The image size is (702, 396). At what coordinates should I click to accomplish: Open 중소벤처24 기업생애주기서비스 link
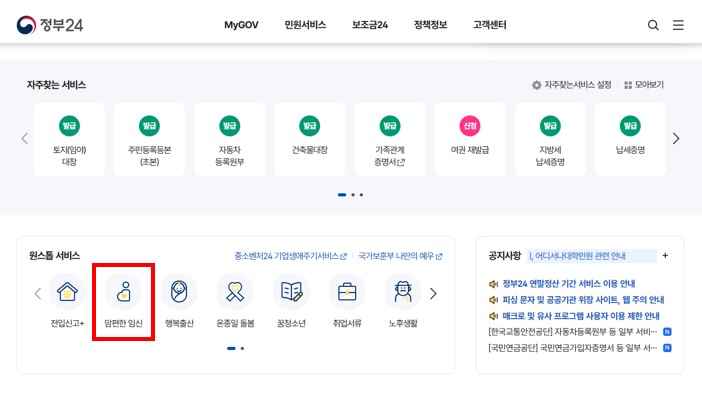click(x=291, y=256)
